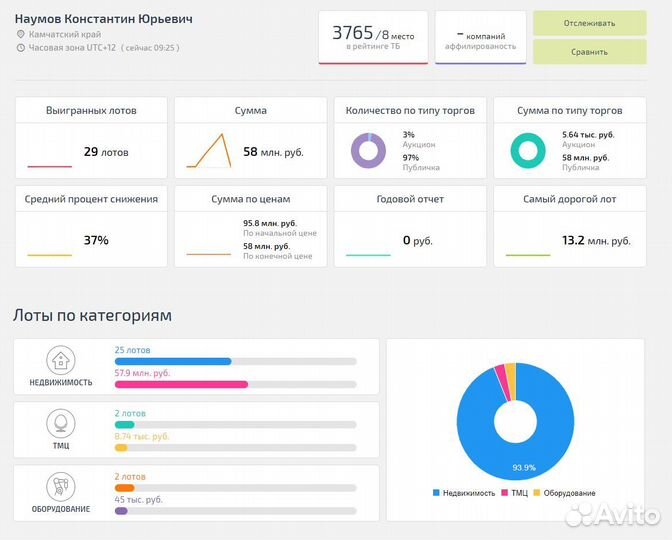Toggle the Недвижимость legend item in chart
Image resolution: width=672 pixels, height=540 pixels.
(x=464, y=493)
